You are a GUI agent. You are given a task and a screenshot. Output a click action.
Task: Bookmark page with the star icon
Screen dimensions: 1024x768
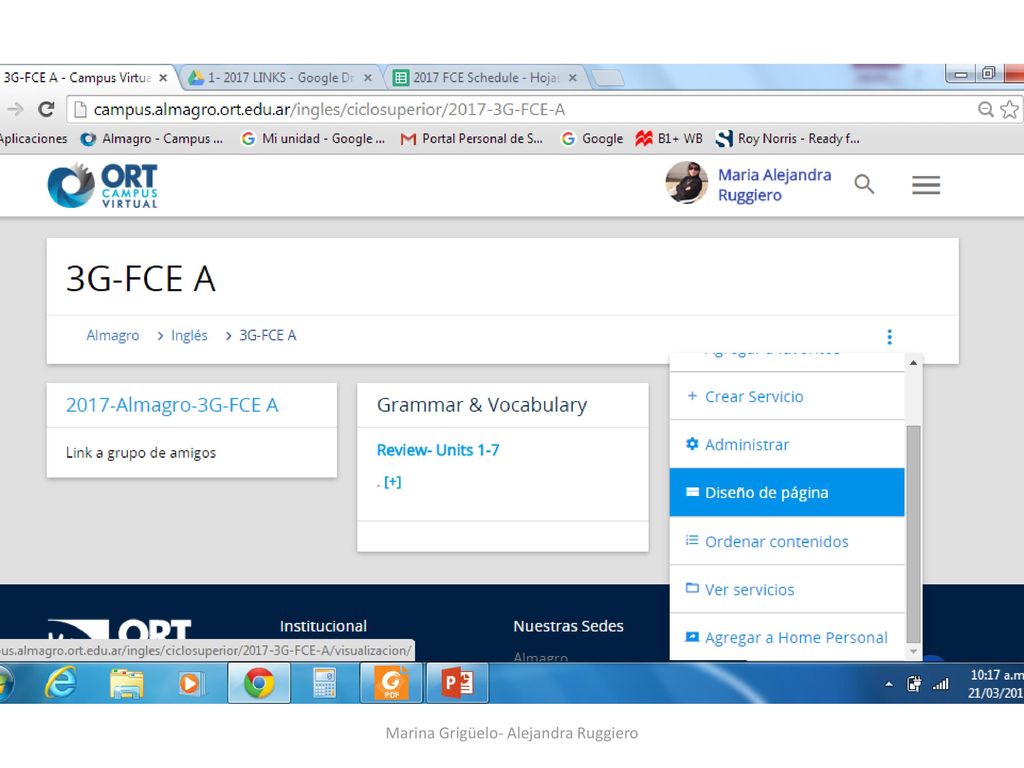point(1009,109)
